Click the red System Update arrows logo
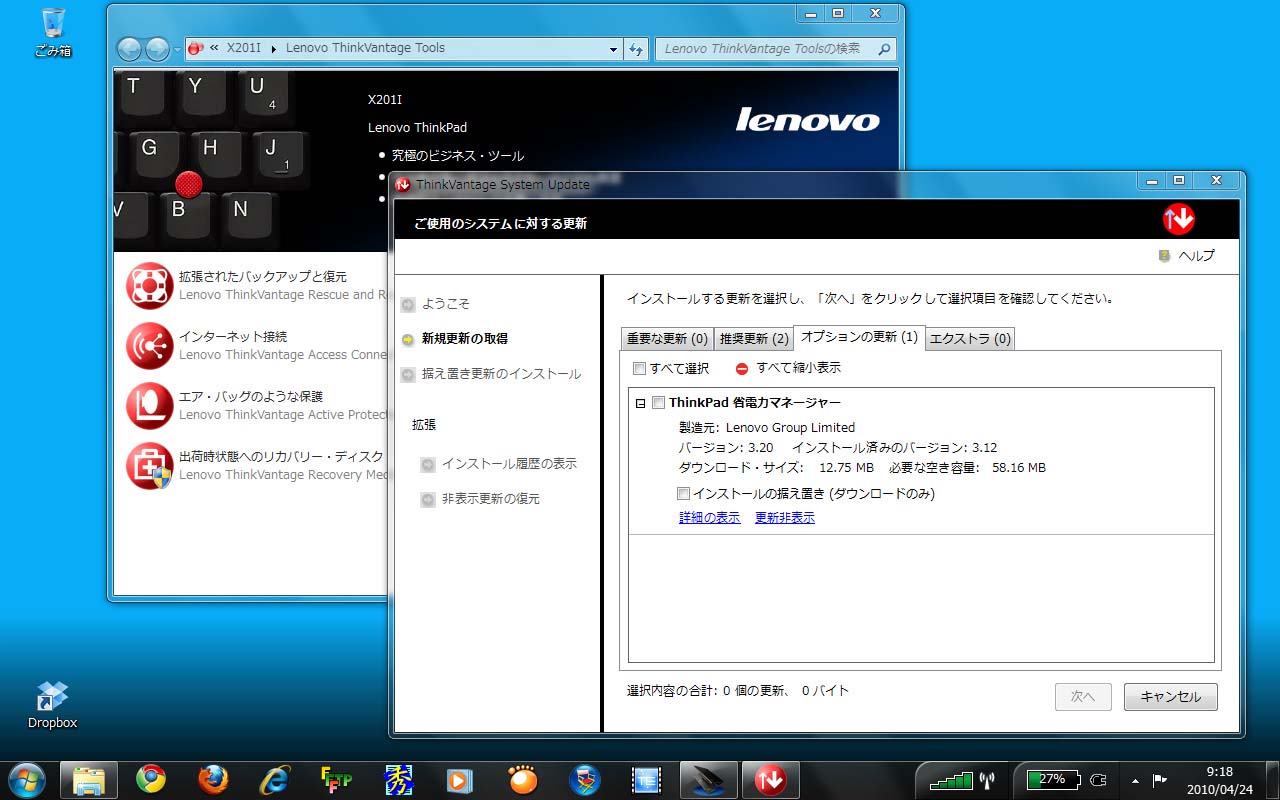Image resolution: width=1280 pixels, height=800 pixels. click(x=1179, y=219)
